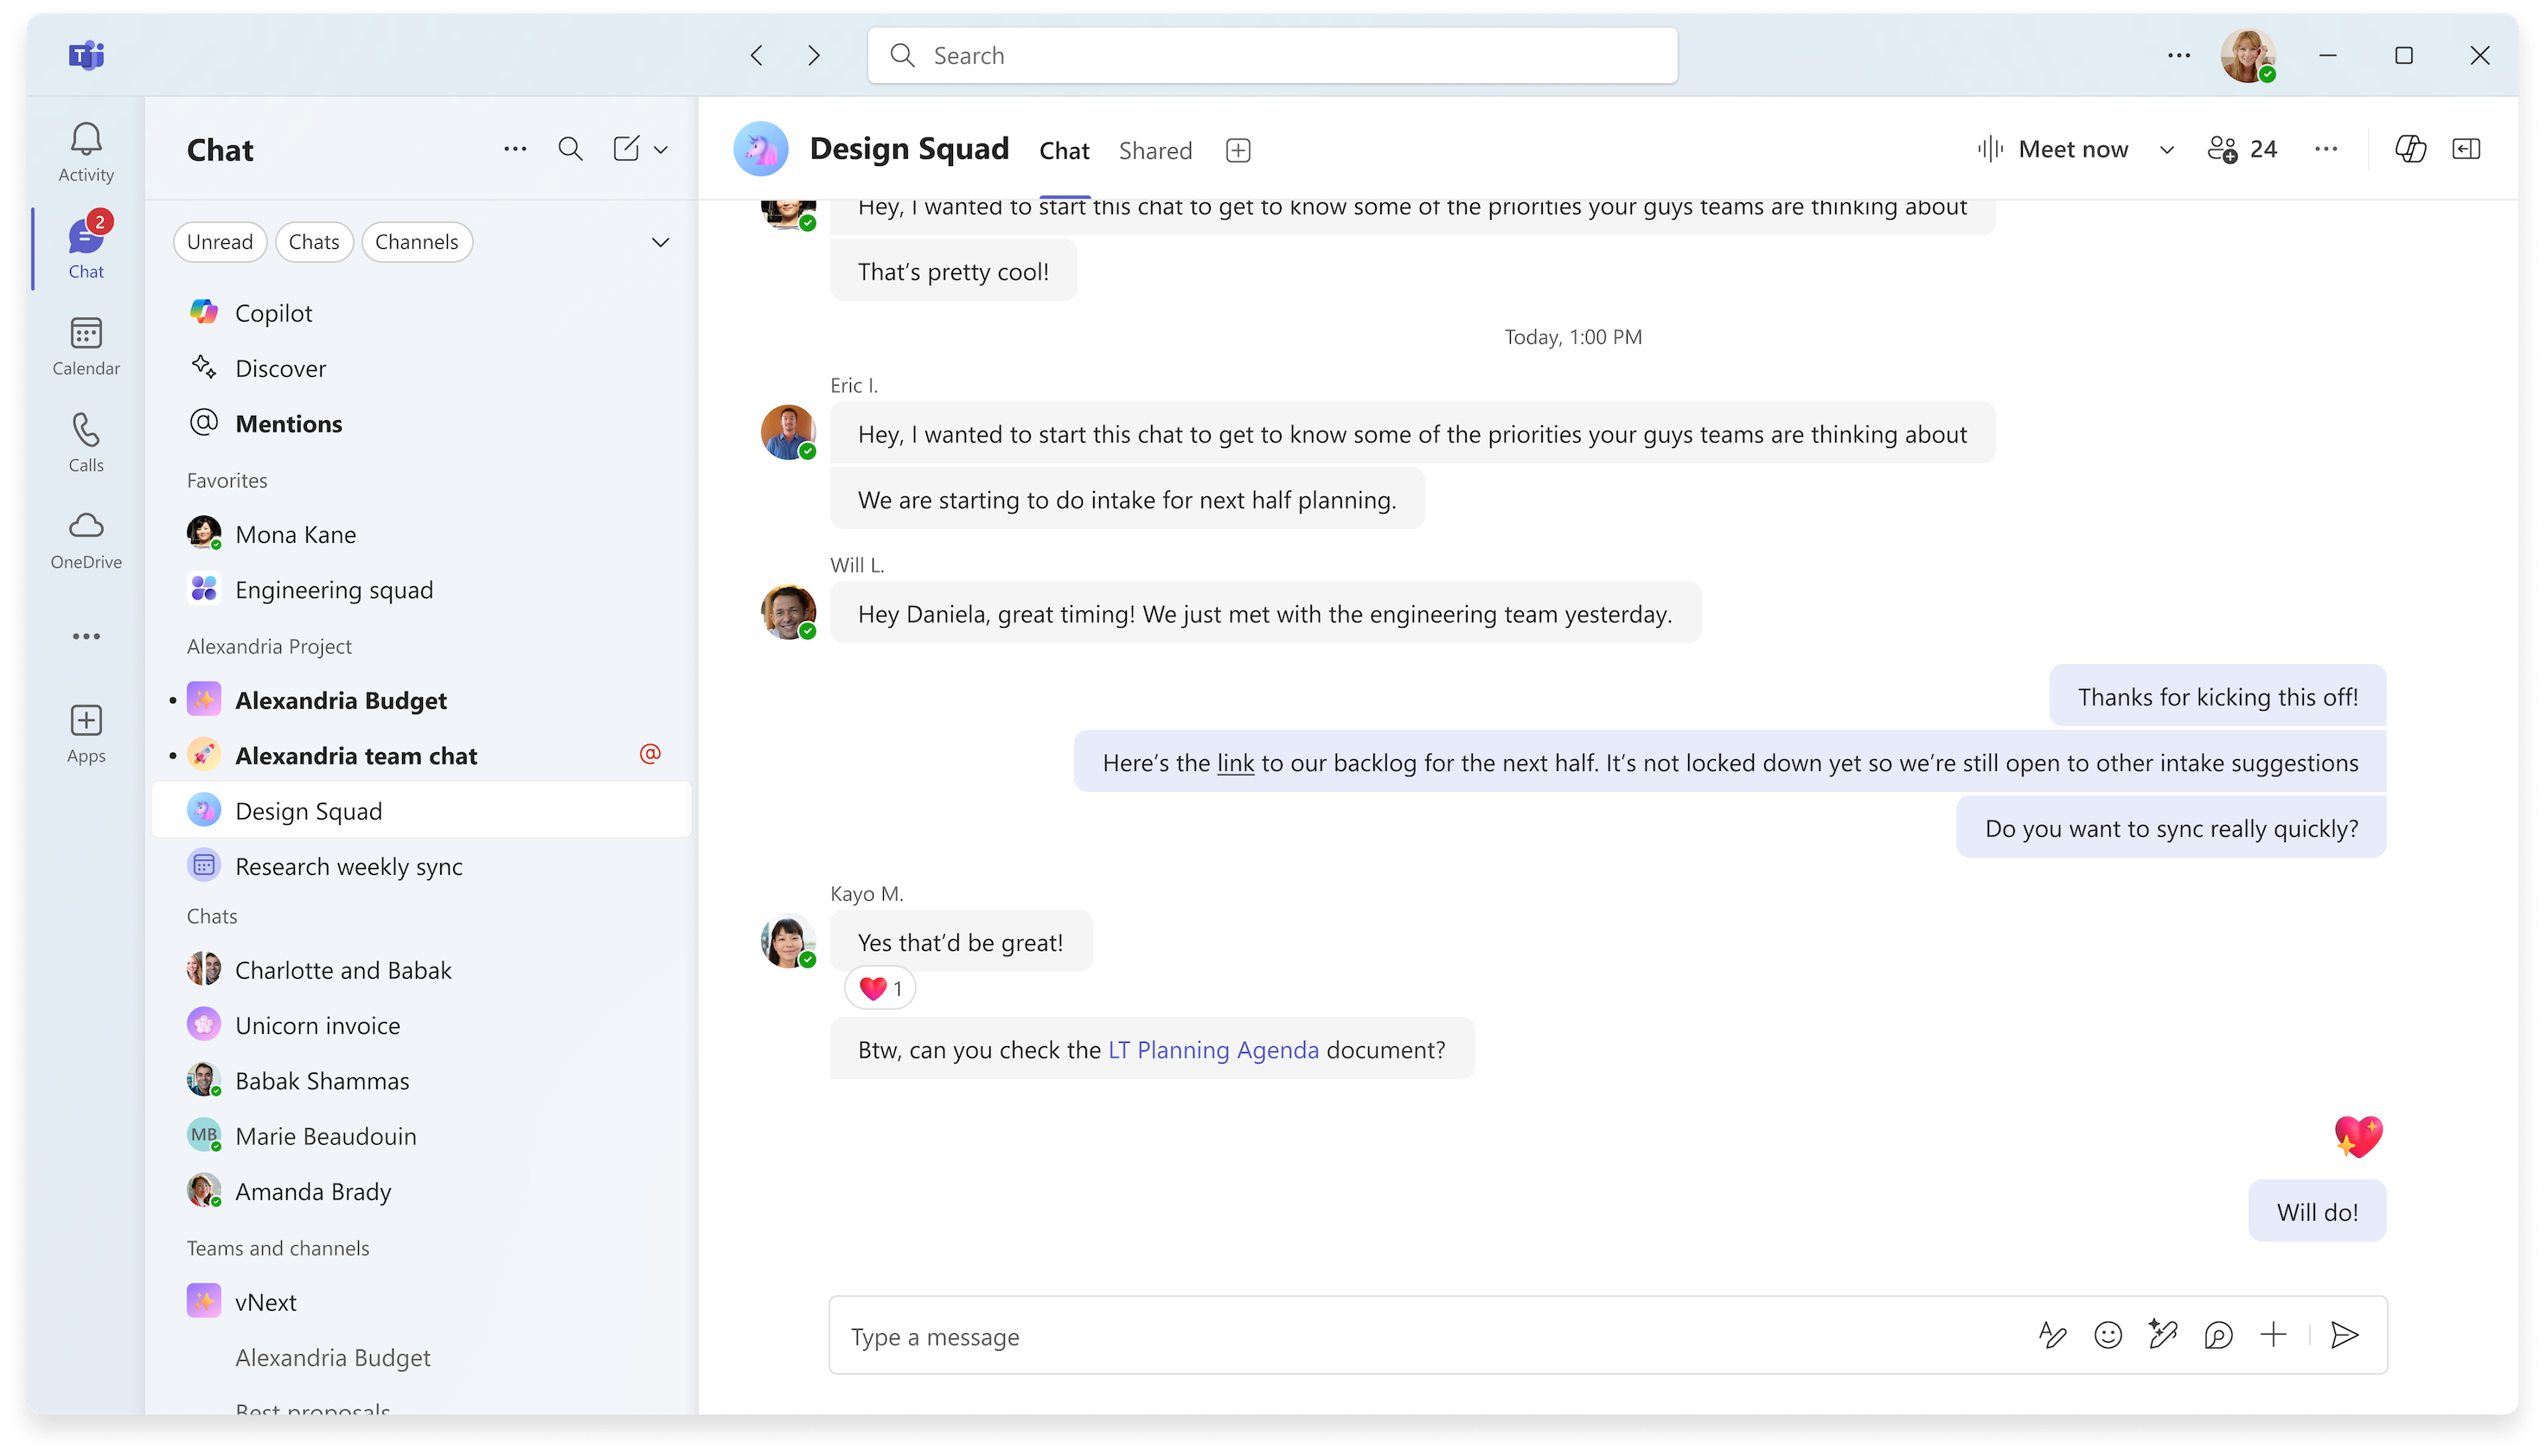Expand the more options menu in header
Image resolution: width=2546 pixels, height=1456 pixels.
[2325, 149]
